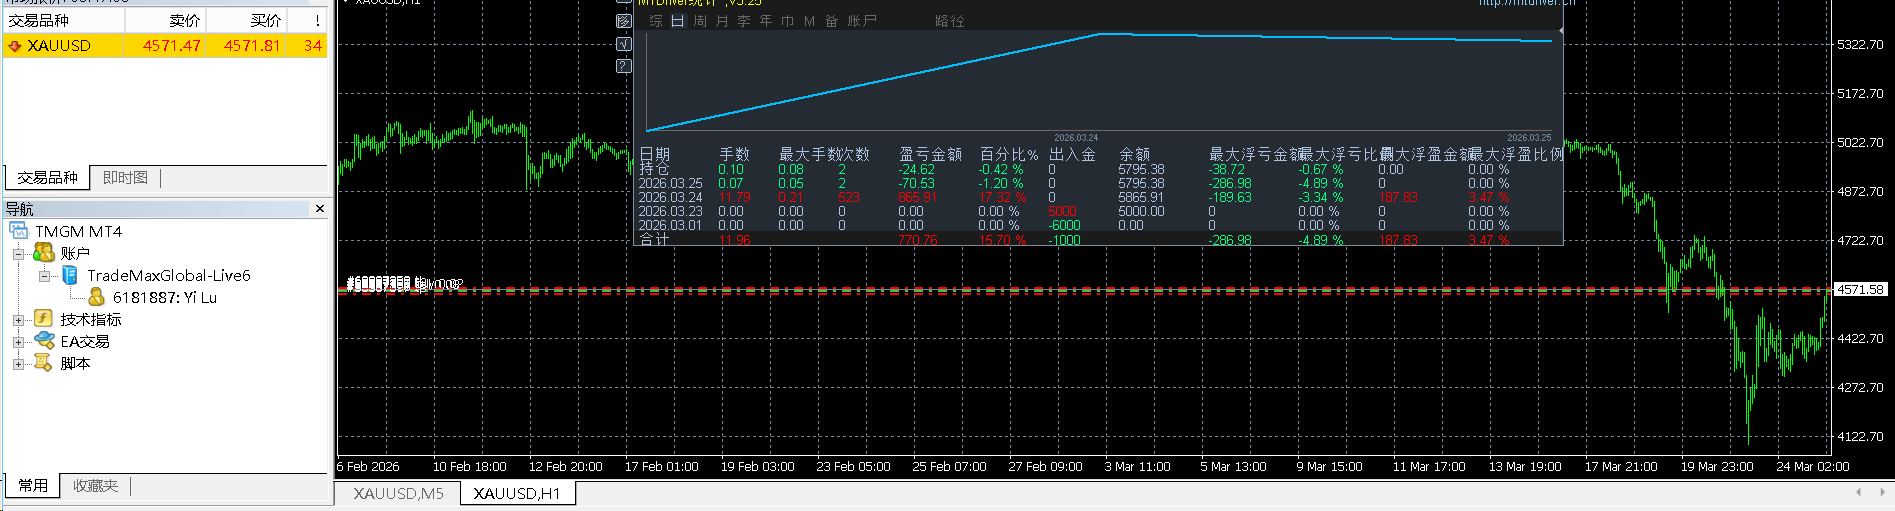Close the 导航 navigator panel
This screenshot has height=511, width=1895.
point(320,209)
